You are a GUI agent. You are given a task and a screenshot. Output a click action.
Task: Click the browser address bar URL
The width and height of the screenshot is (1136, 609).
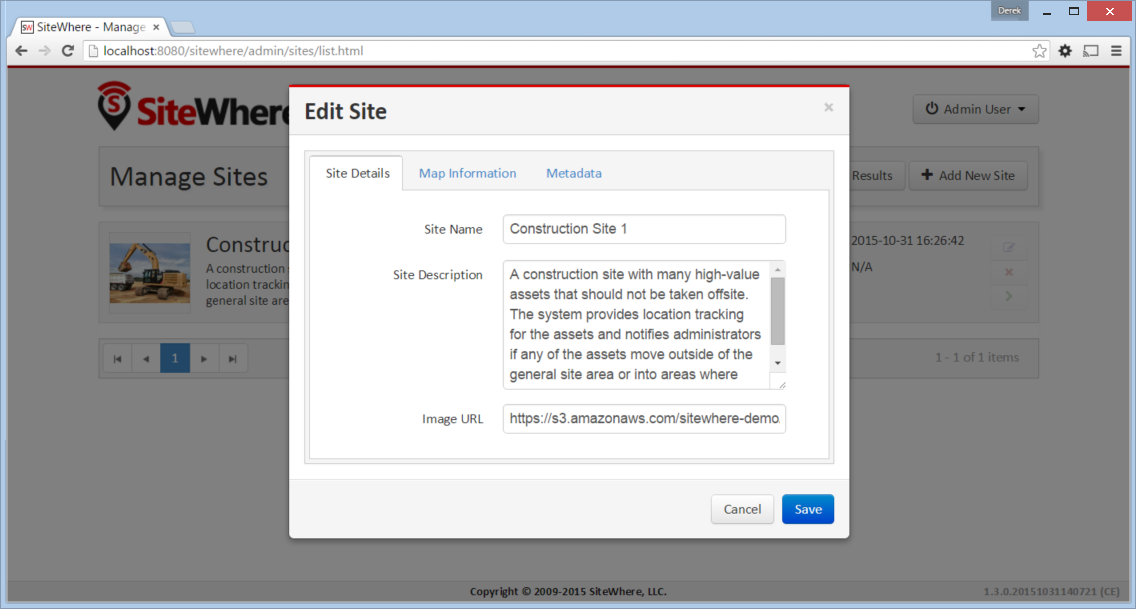233,51
